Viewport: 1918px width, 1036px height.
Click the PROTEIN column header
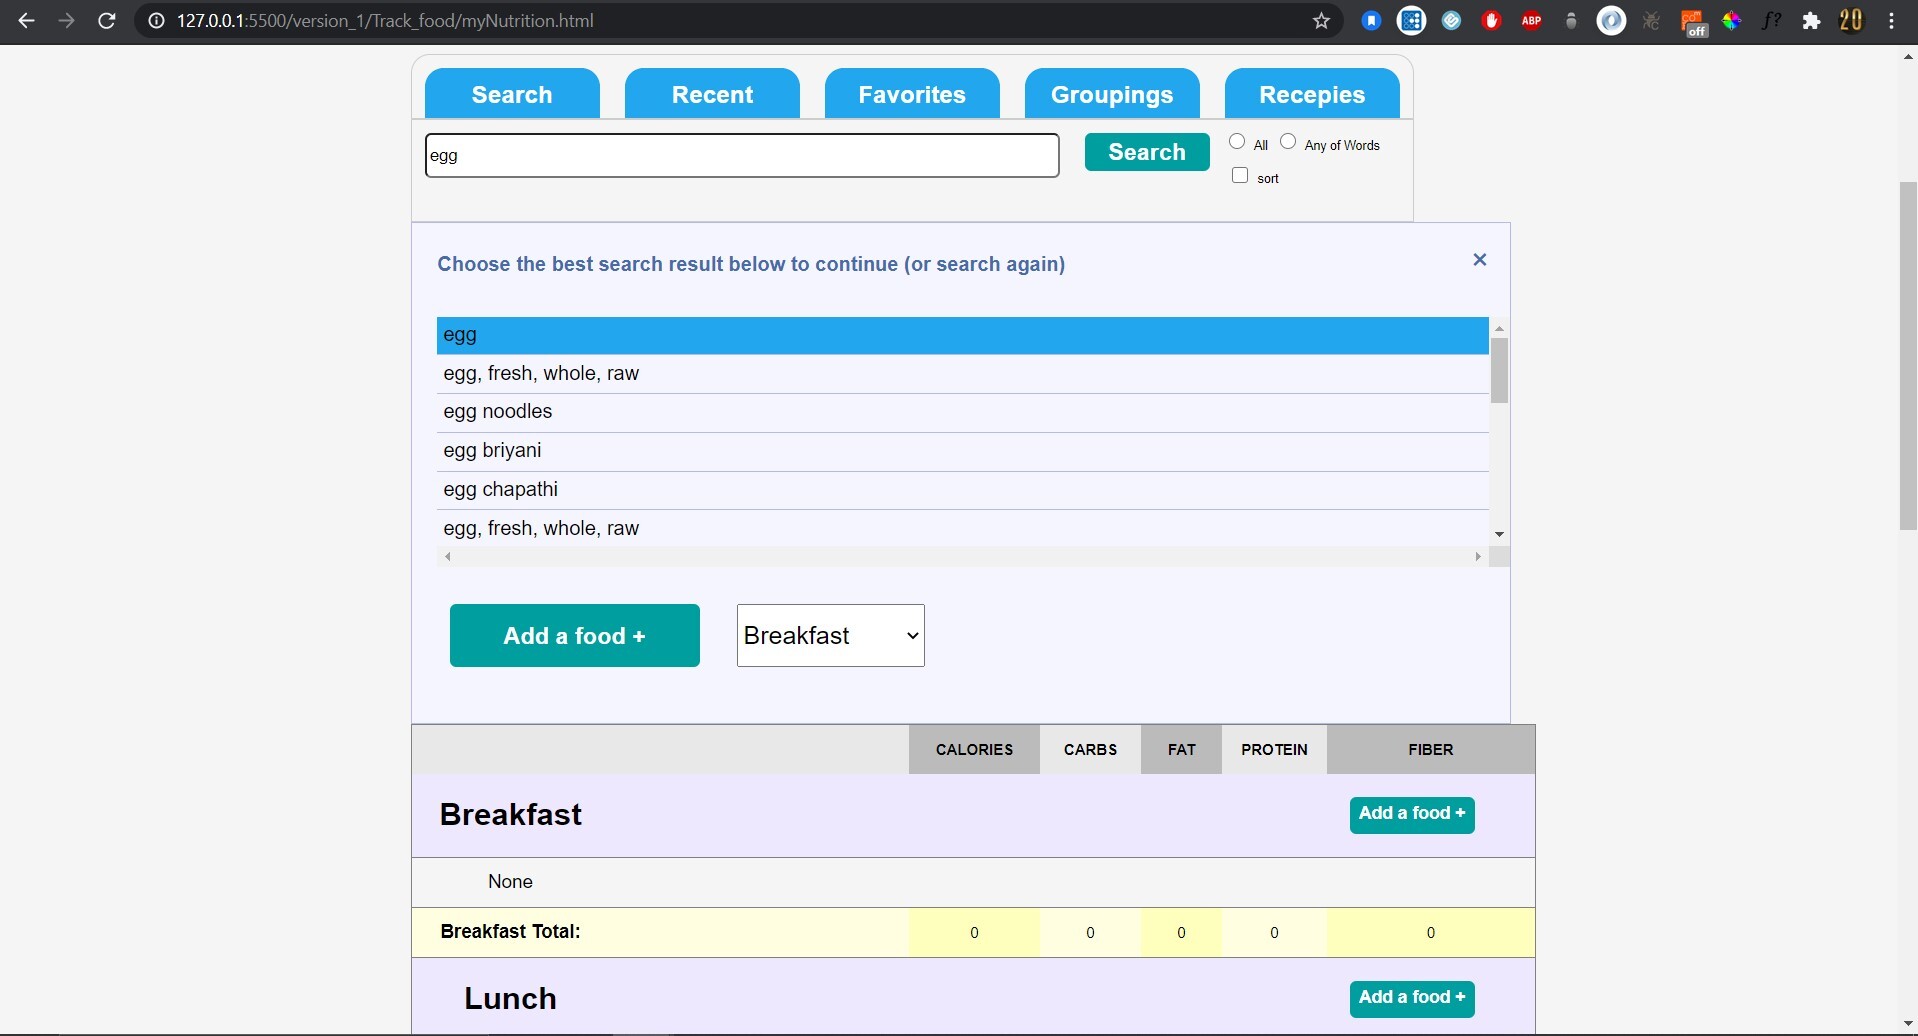coord(1274,750)
